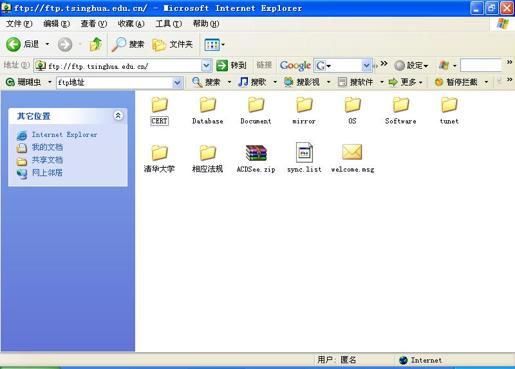Open the 搜影视 dropdown arrow
The image size is (515, 369).
click(x=328, y=82)
